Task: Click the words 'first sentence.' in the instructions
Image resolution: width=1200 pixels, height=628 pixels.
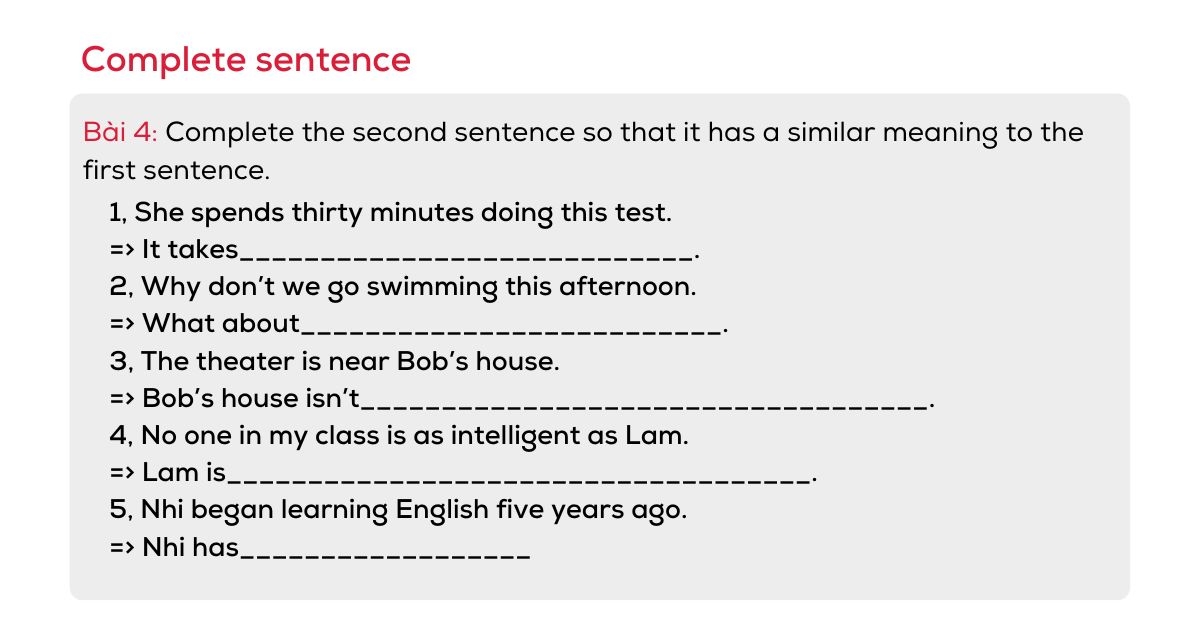Action: click(176, 170)
